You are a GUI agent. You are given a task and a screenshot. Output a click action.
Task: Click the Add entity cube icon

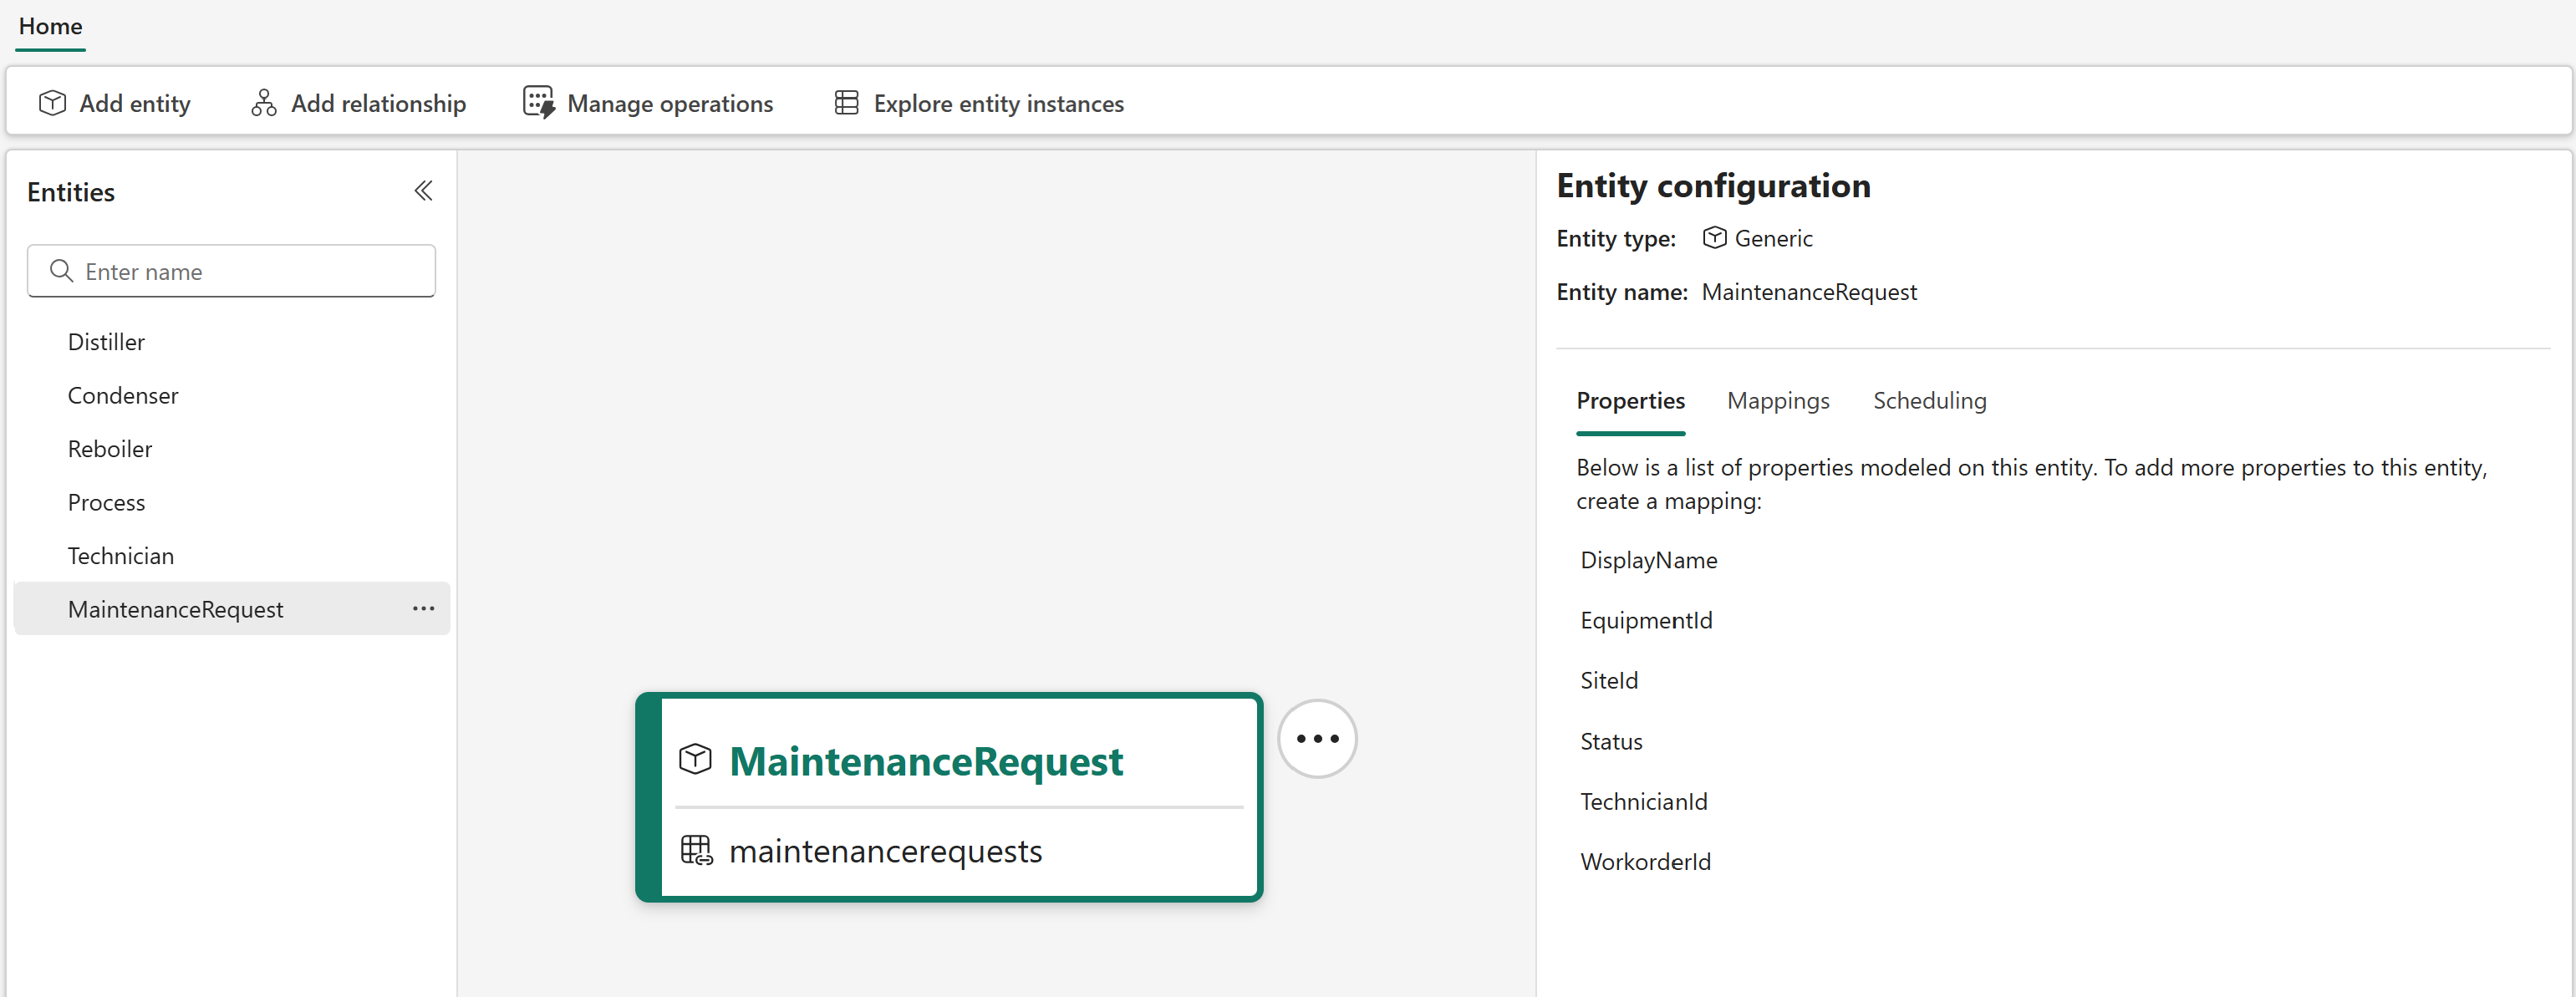coord(52,103)
